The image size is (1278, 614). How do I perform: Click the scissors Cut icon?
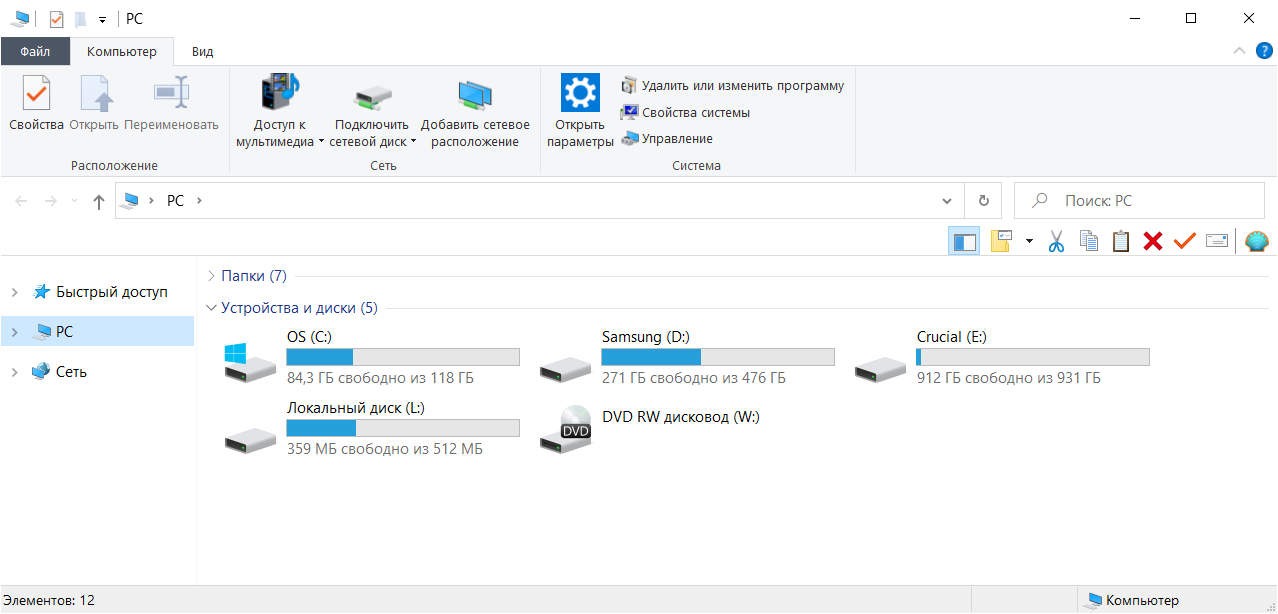pyautogui.click(x=1056, y=241)
